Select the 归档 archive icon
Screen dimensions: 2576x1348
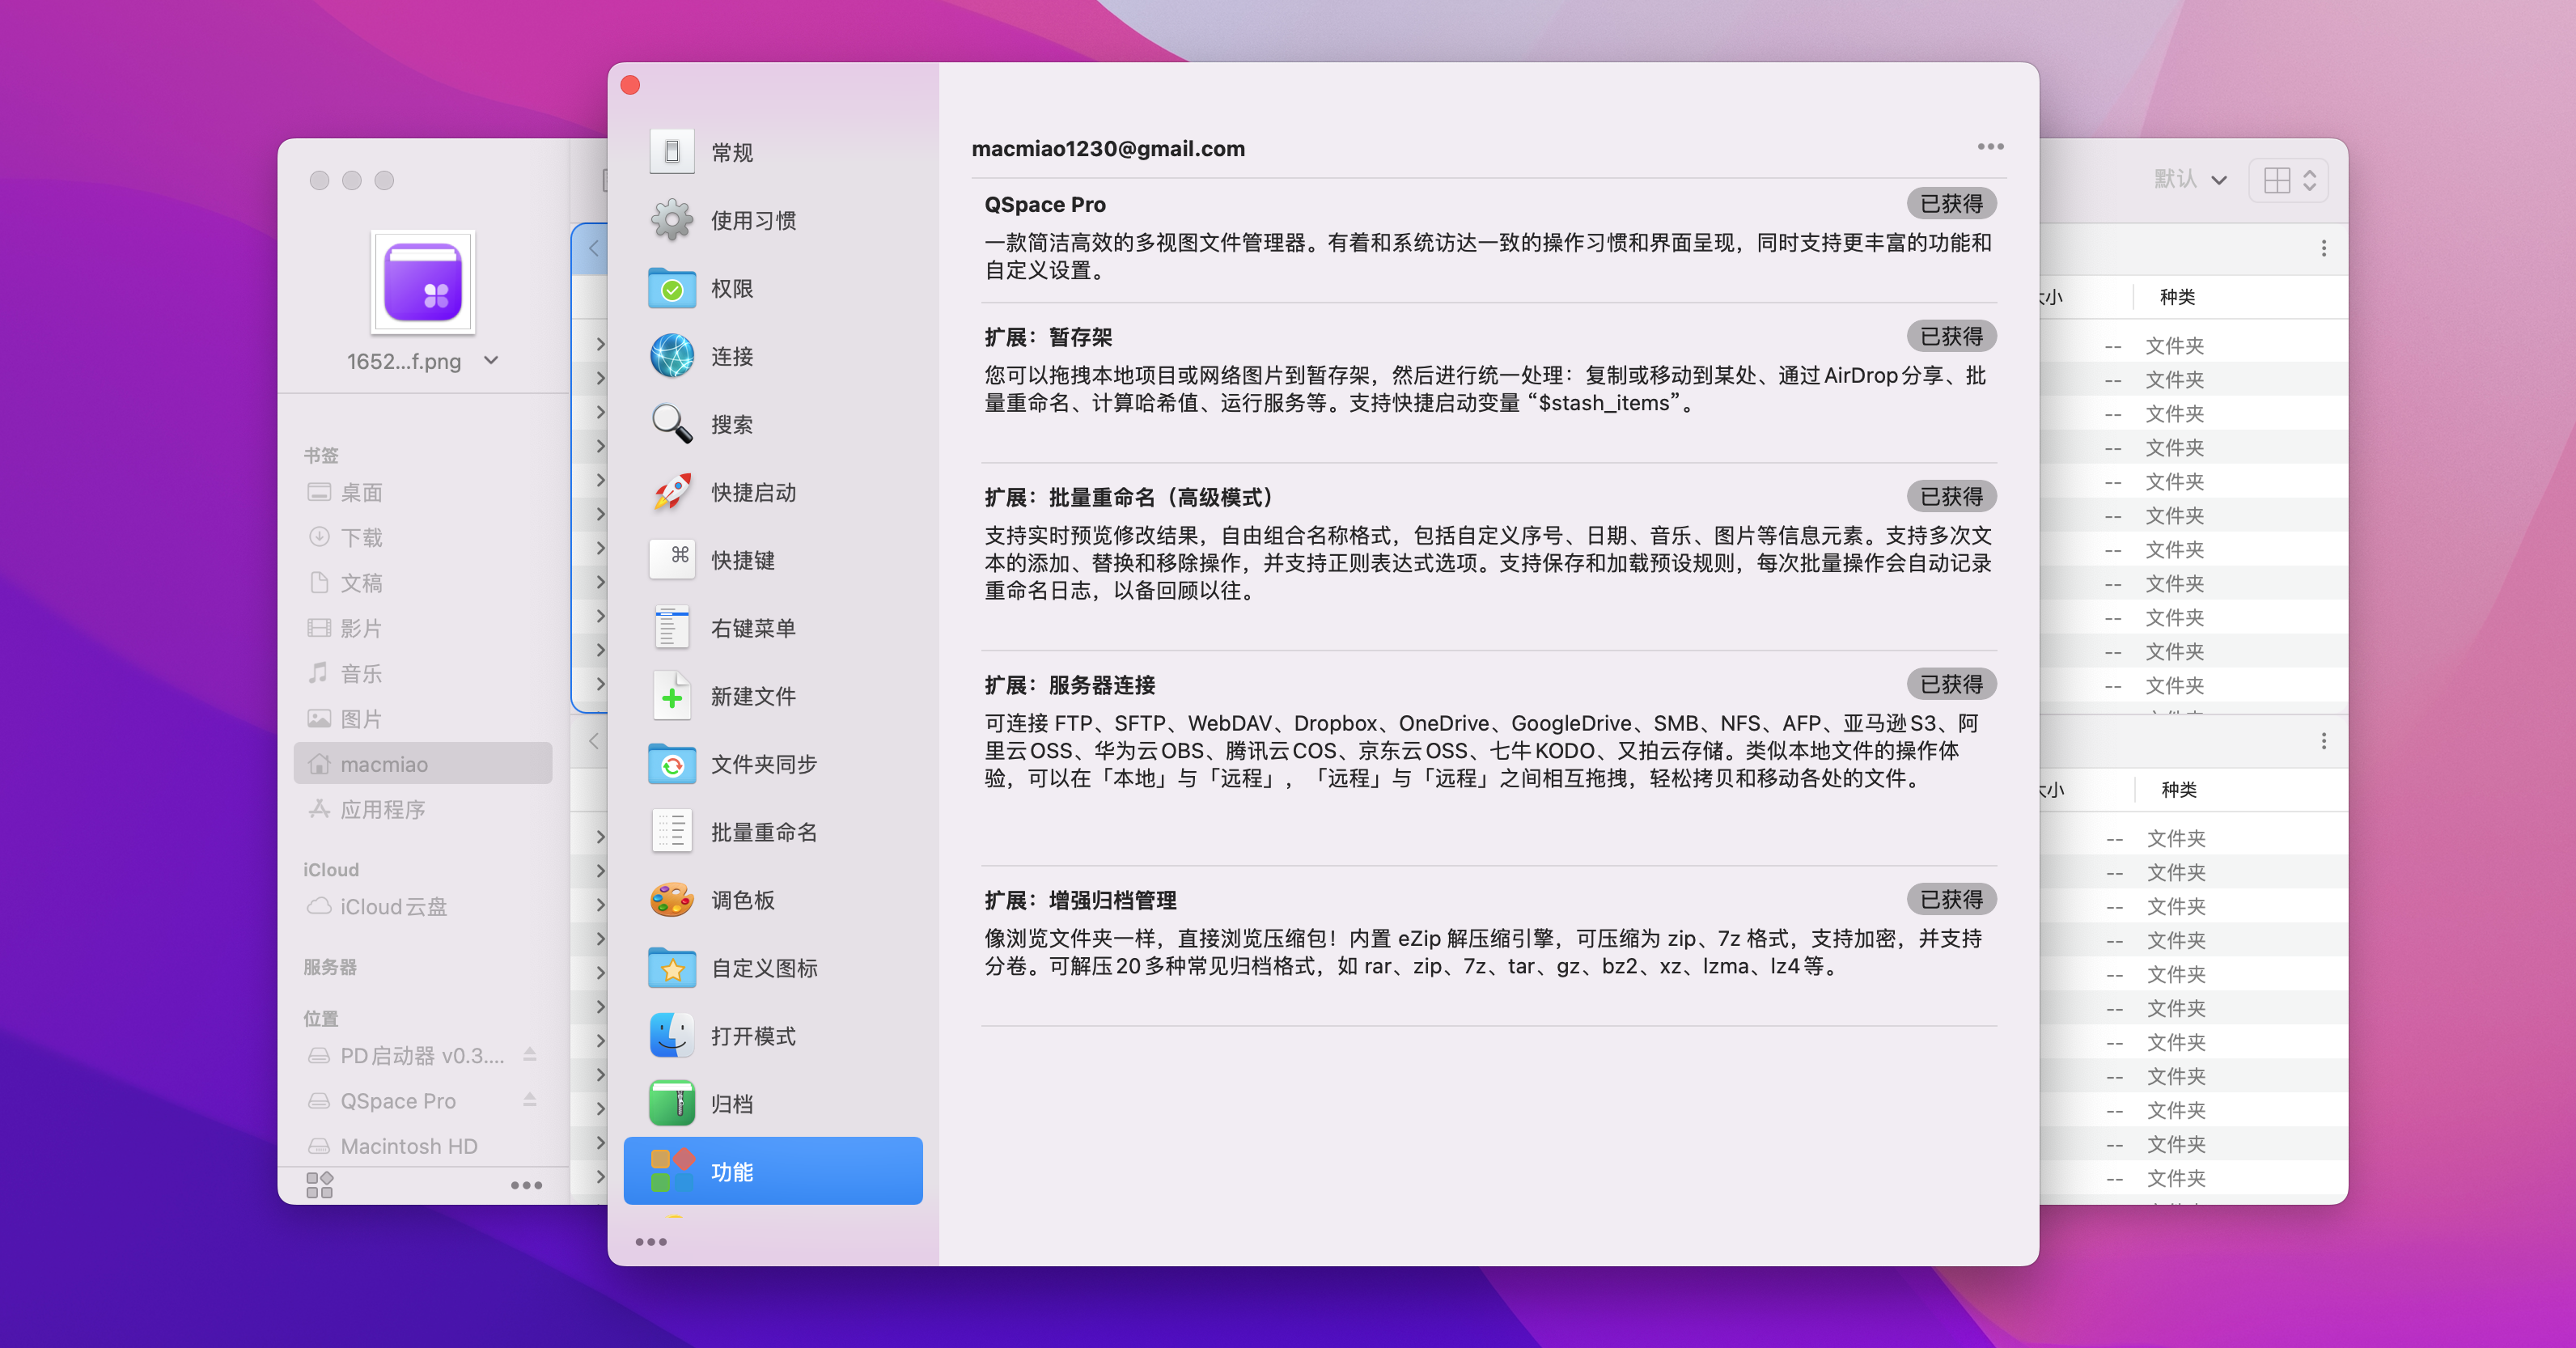click(x=672, y=1104)
